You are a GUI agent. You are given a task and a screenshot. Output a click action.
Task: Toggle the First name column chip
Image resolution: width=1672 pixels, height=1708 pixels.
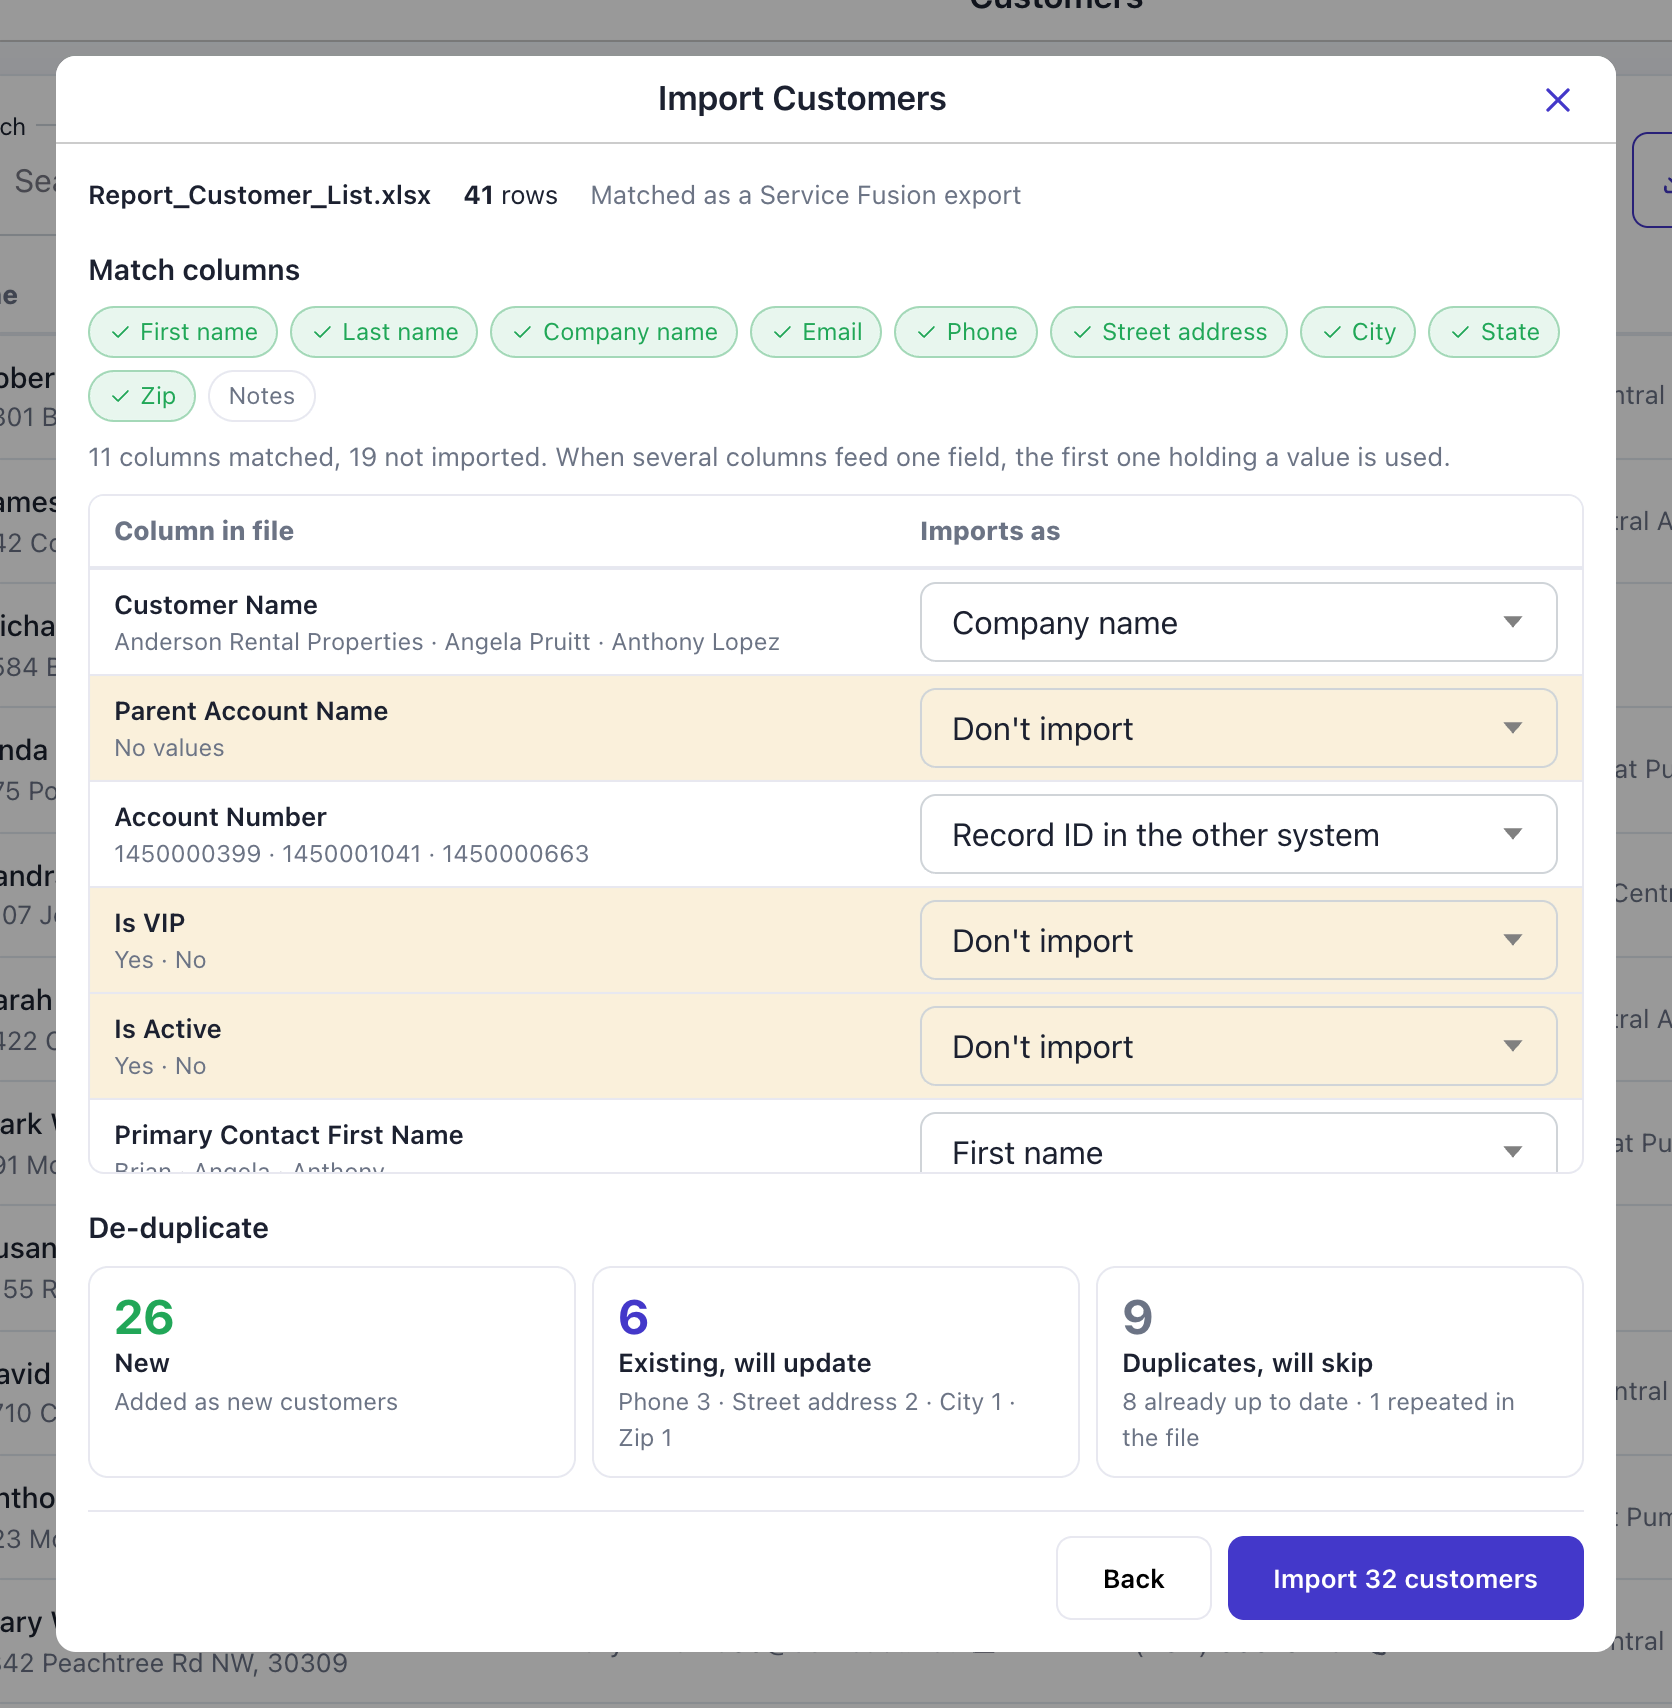183,332
